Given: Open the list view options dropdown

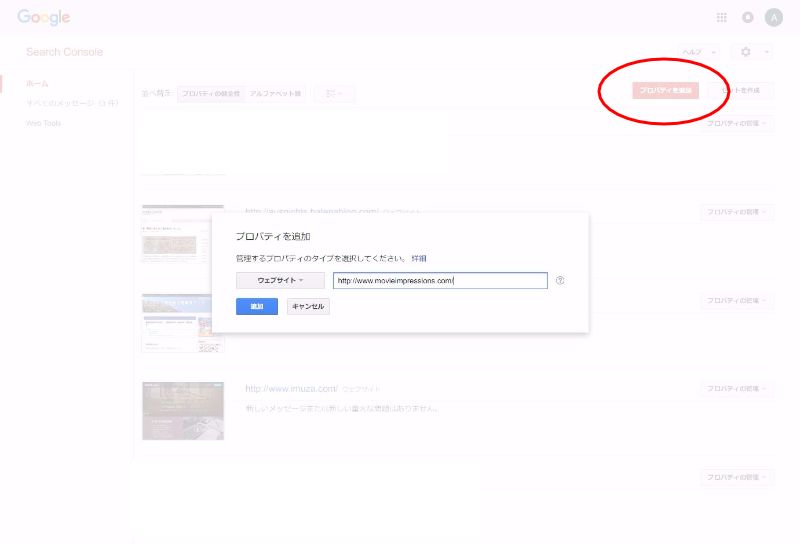Looking at the screenshot, I should [334, 93].
